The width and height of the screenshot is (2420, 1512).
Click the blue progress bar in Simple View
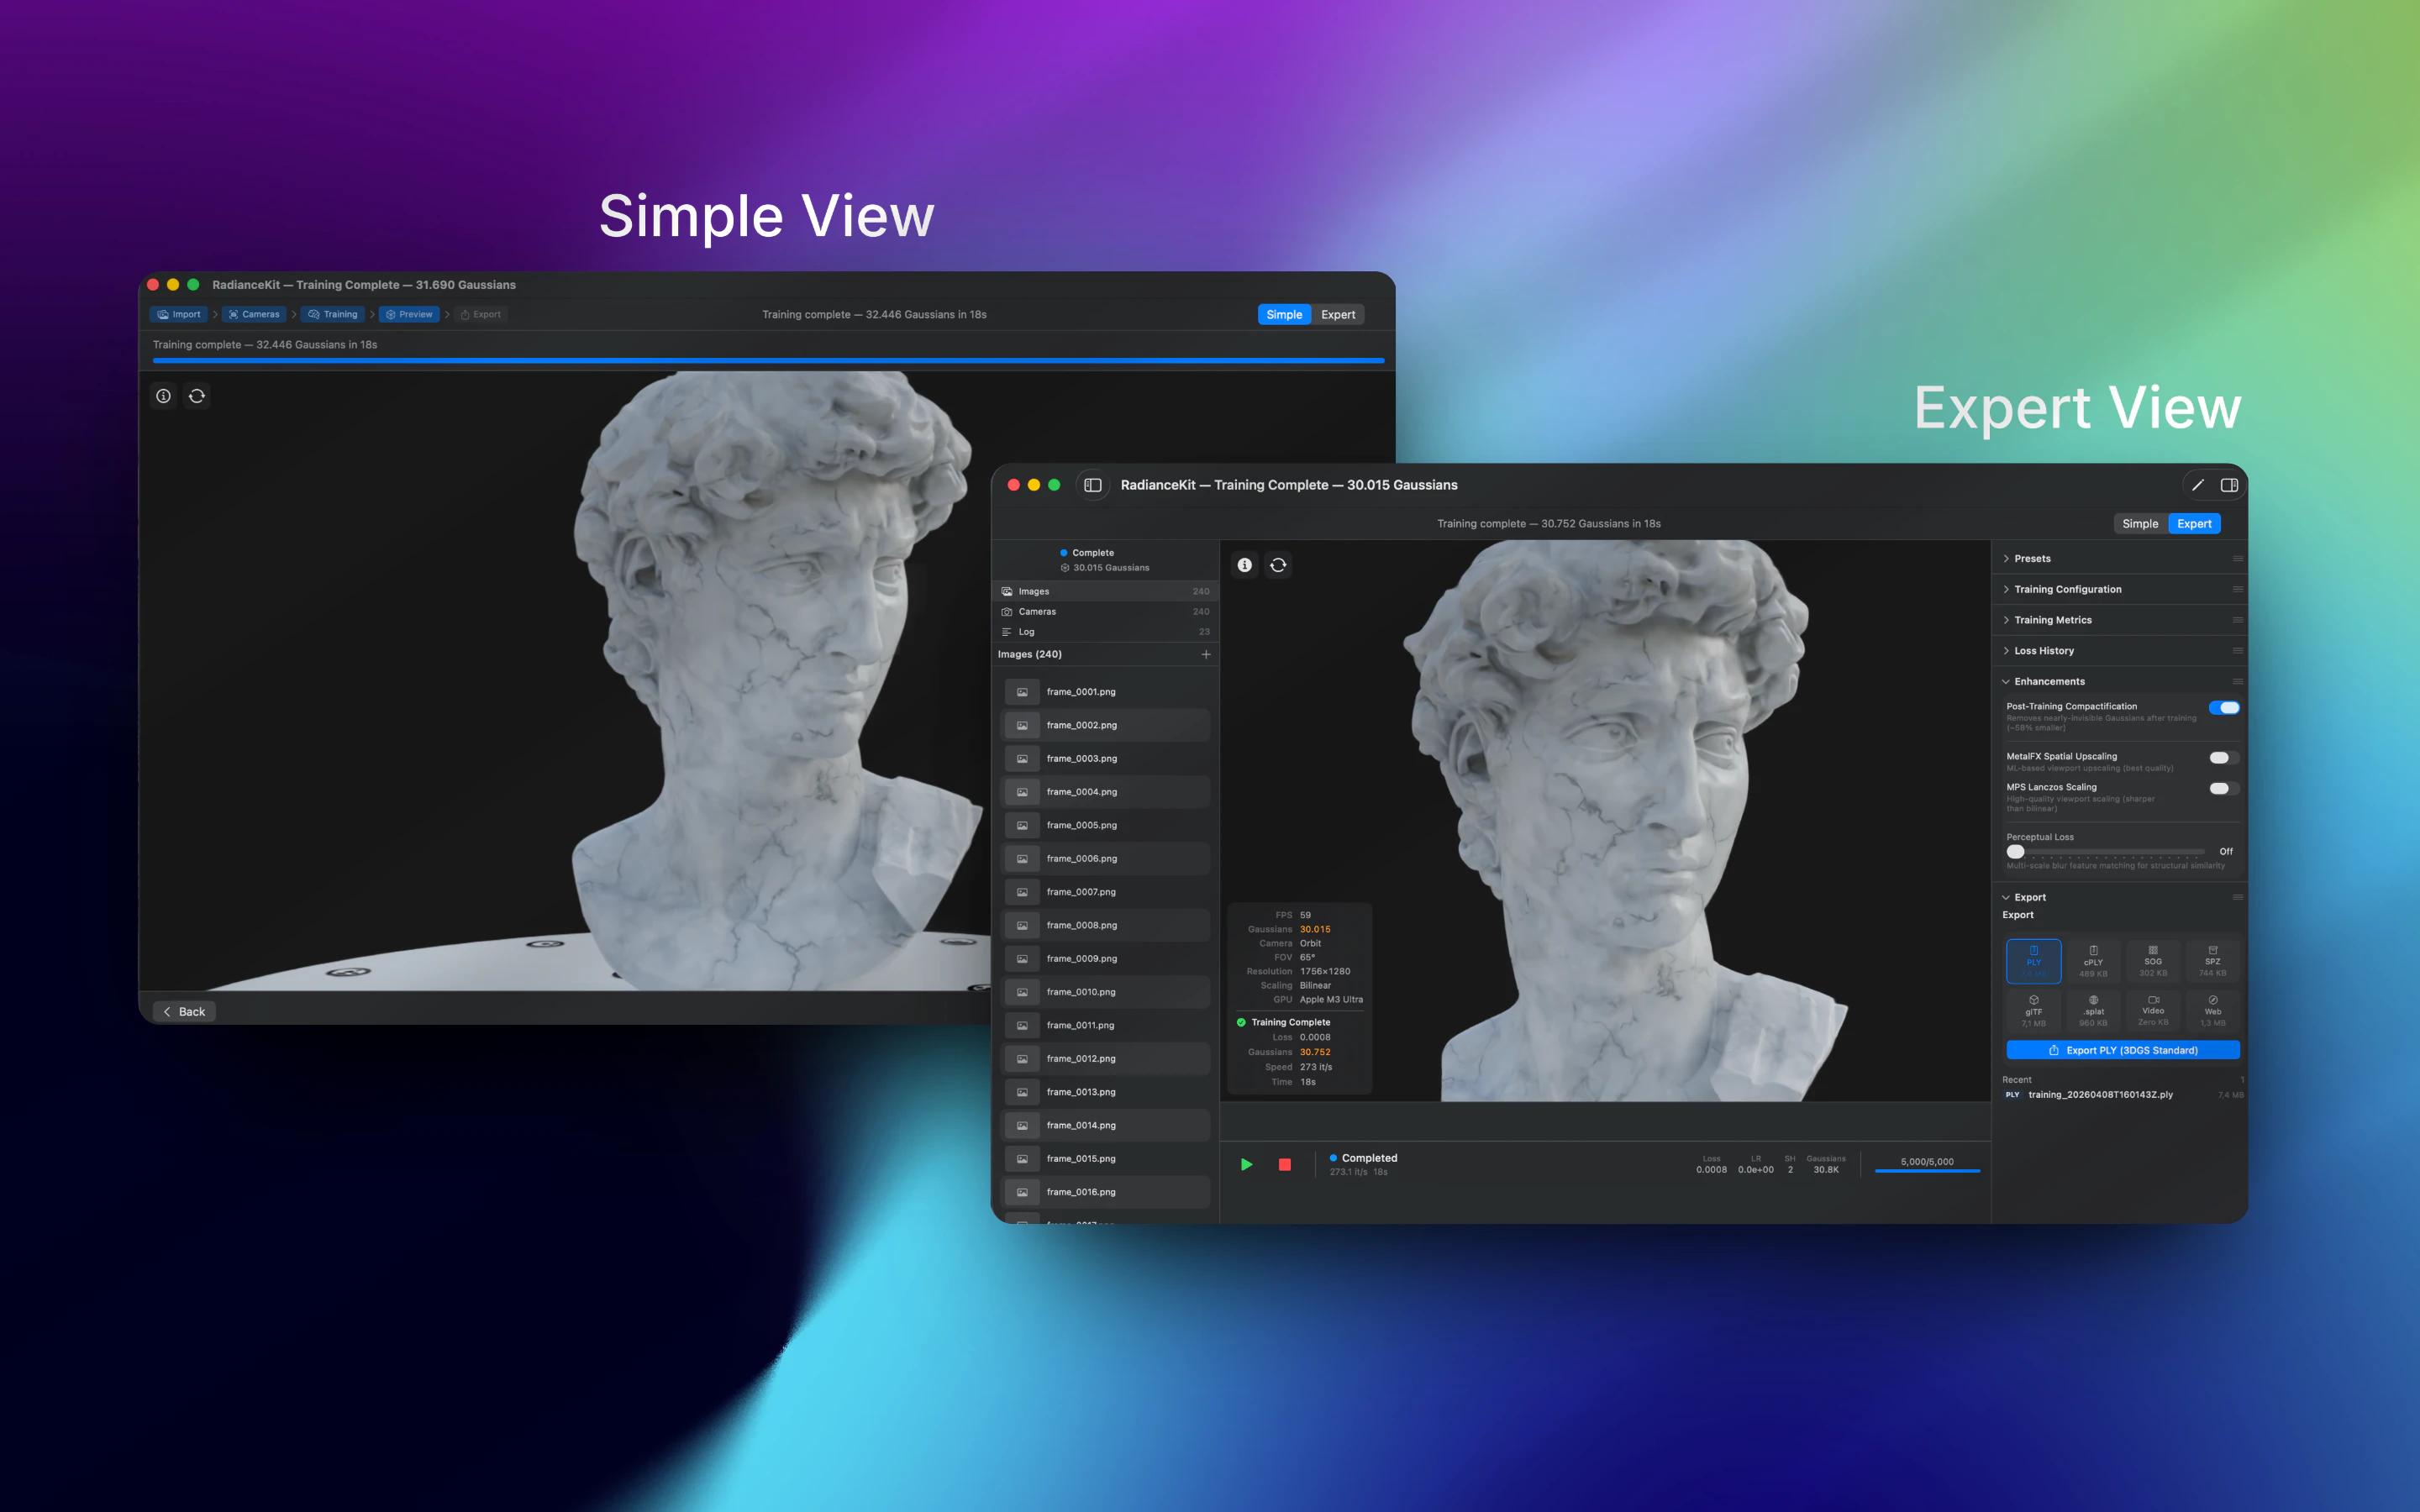tap(768, 360)
